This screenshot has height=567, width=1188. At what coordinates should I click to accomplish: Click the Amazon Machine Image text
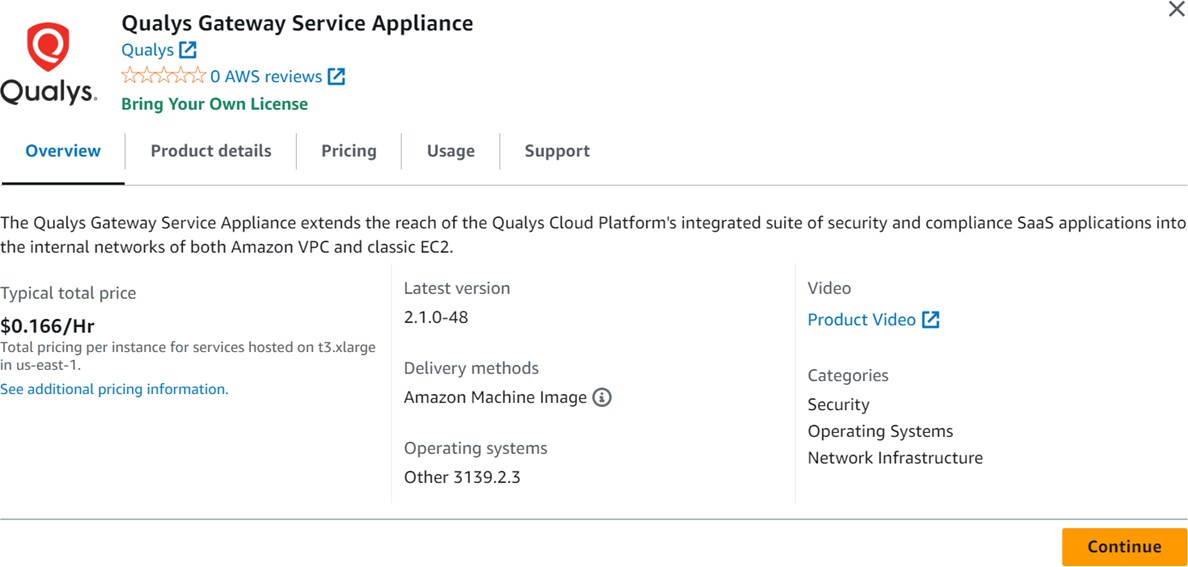pos(496,397)
